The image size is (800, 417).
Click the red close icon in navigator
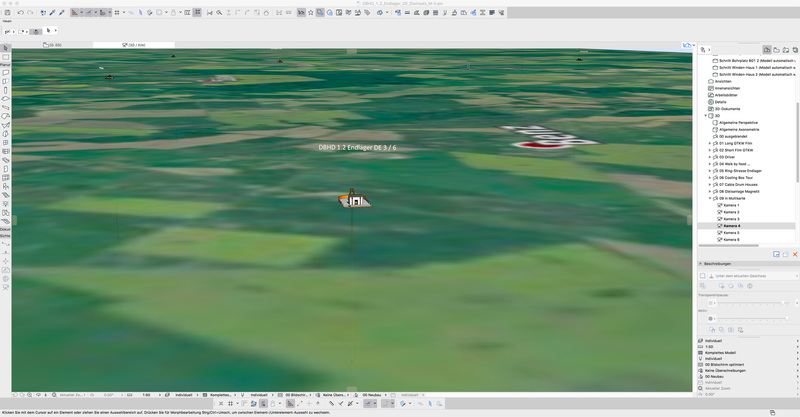point(795,254)
